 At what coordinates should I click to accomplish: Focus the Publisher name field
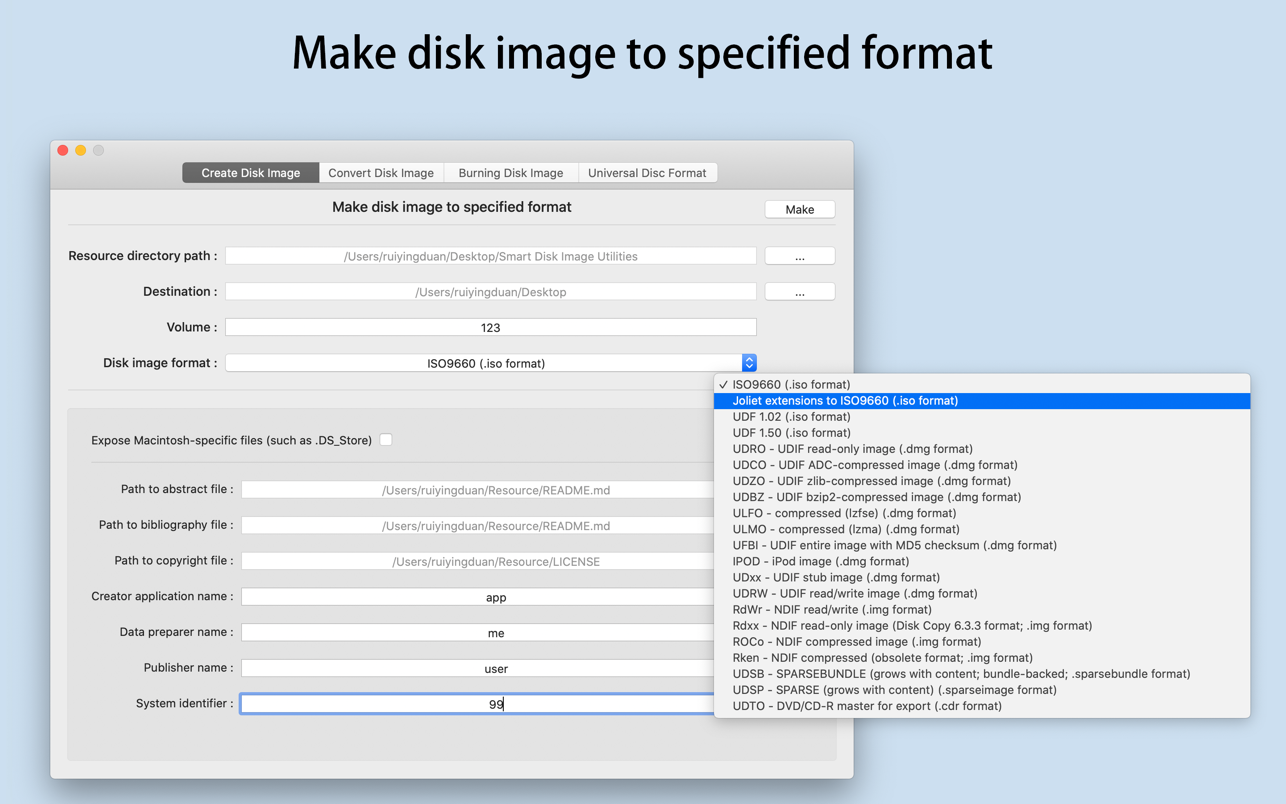478,668
